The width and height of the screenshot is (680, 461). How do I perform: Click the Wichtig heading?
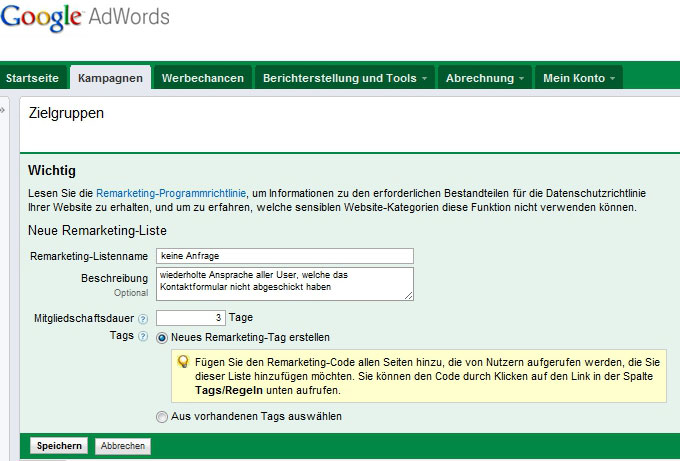52,170
